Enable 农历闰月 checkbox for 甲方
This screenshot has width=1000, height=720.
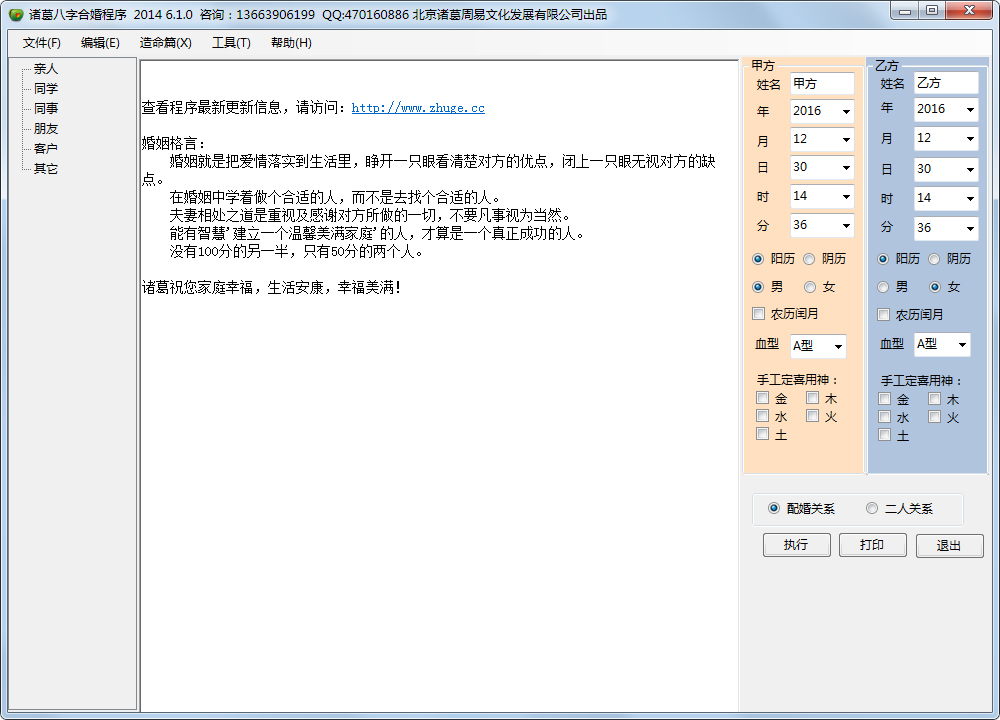click(x=759, y=314)
